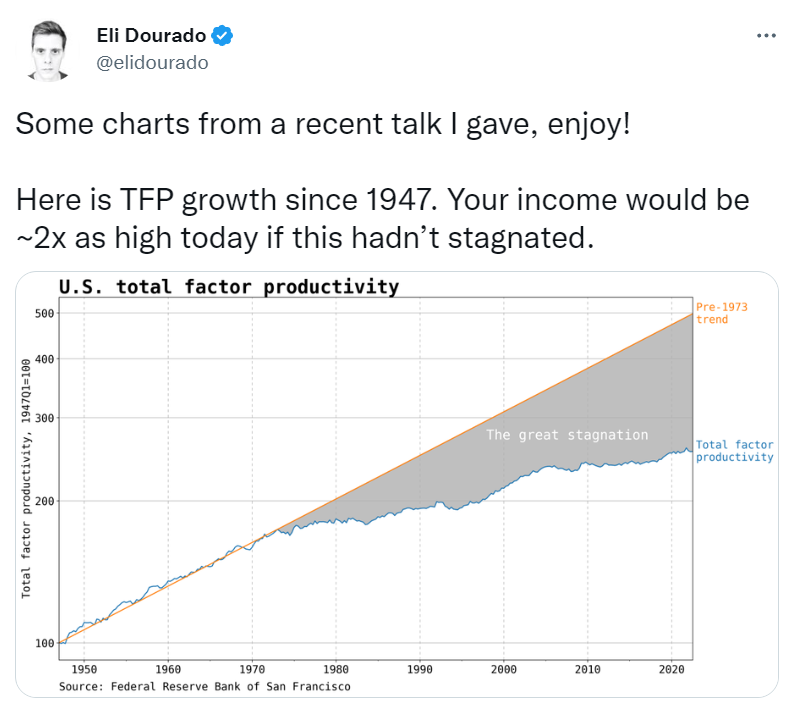The image size is (793, 714).
Task: Click the Federal Reserve source note
Action: coord(205,687)
